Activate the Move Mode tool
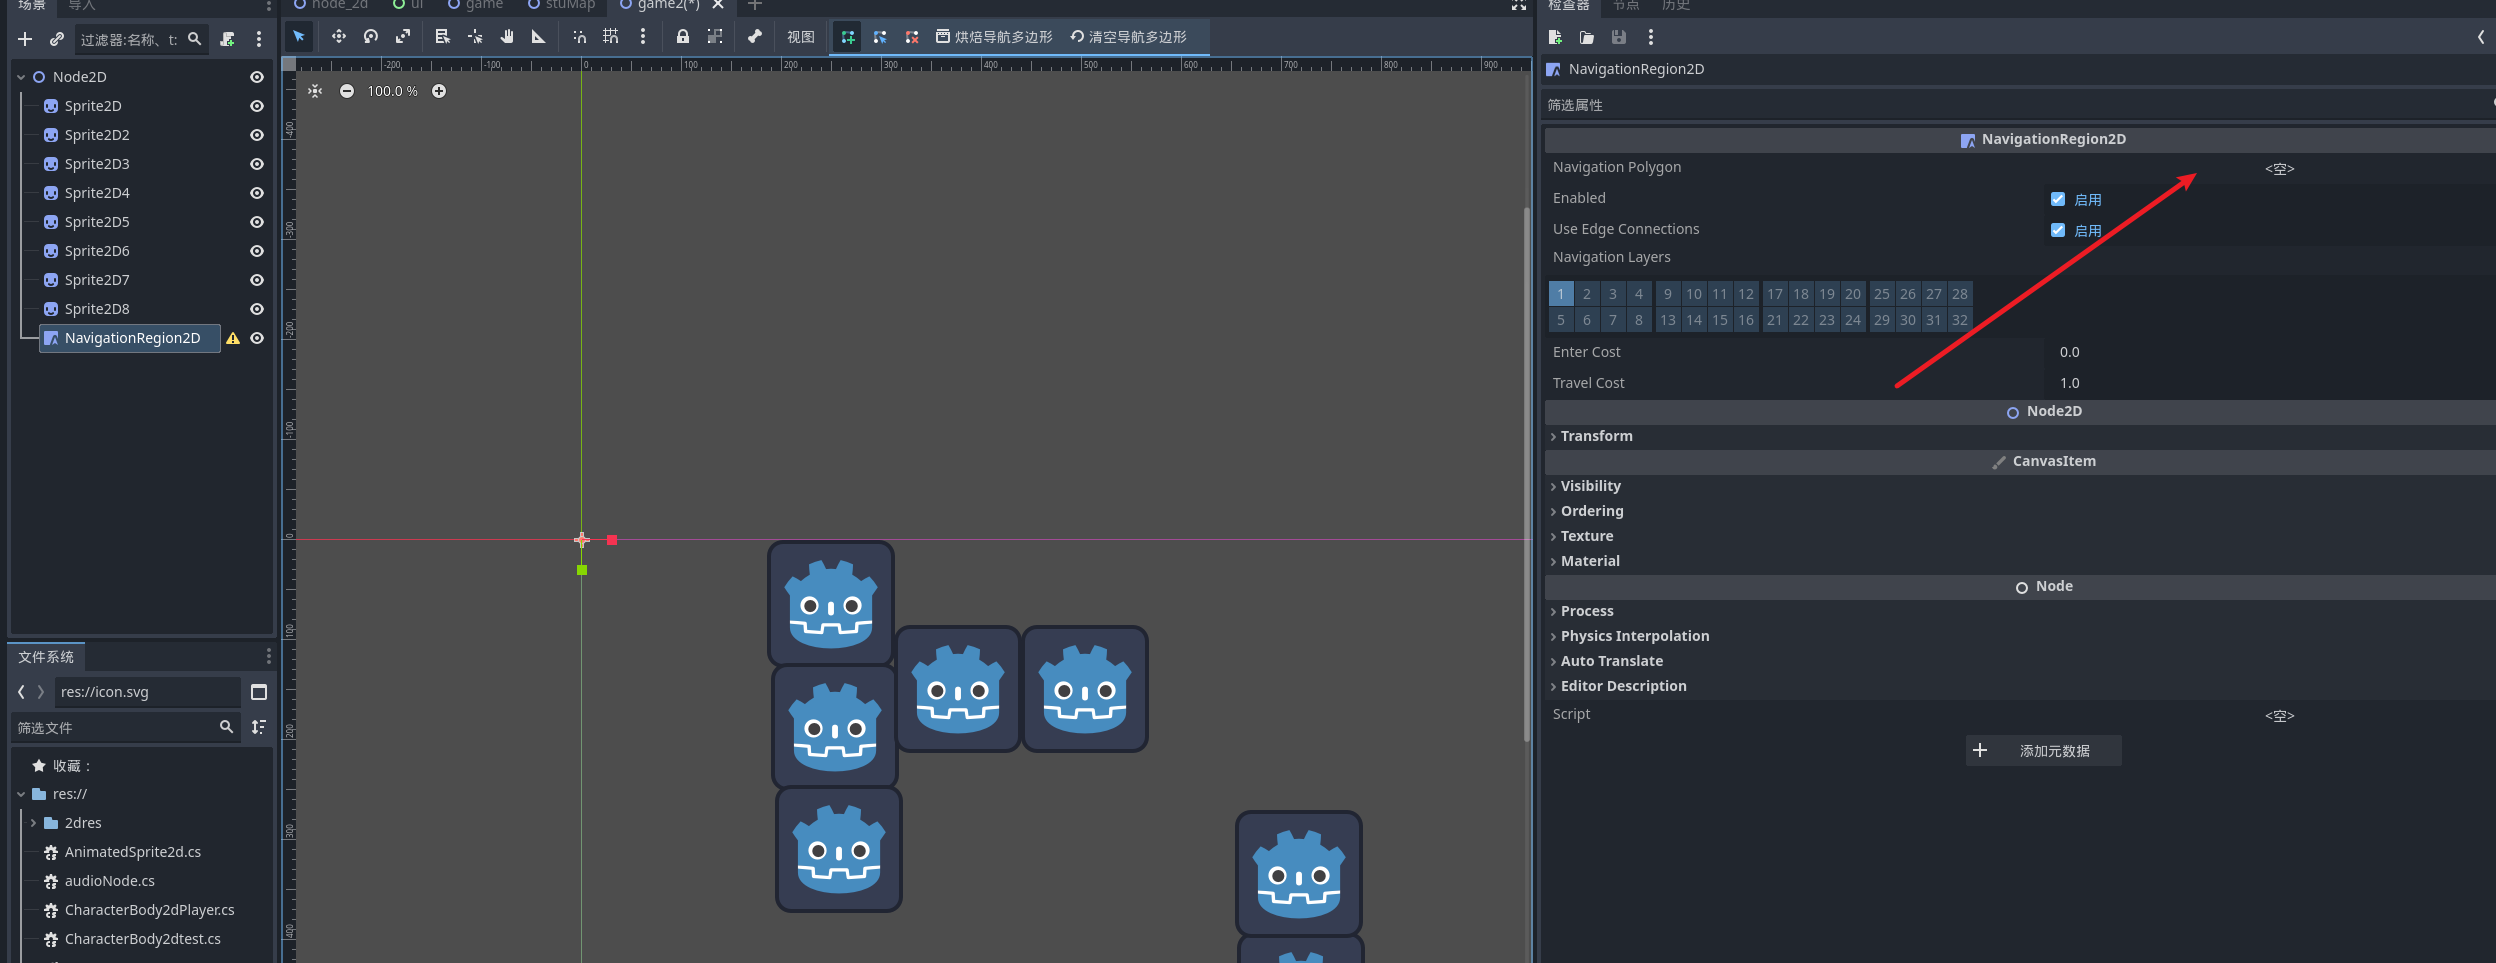This screenshot has height=963, width=2496. click(339, 37)
